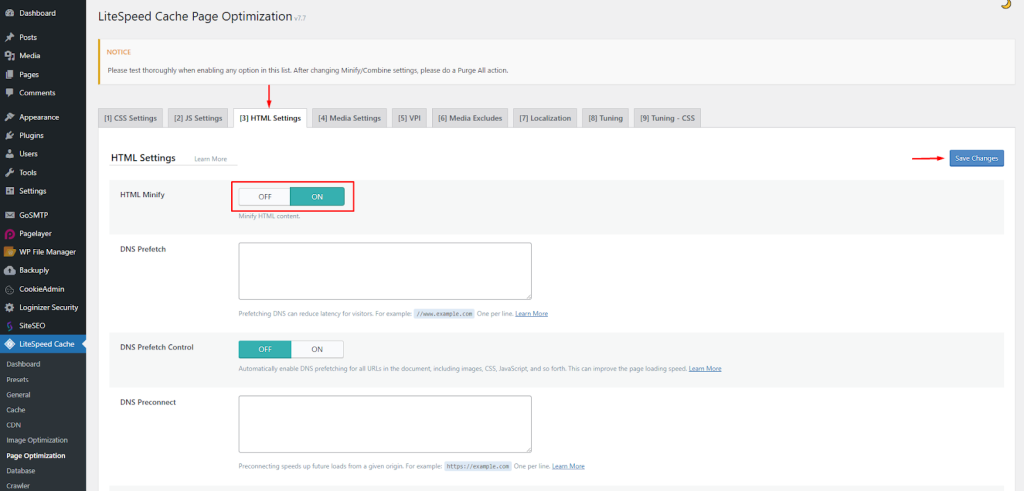
Task: Click the Backuply cloud icon
Action: (x=9, y=270)
